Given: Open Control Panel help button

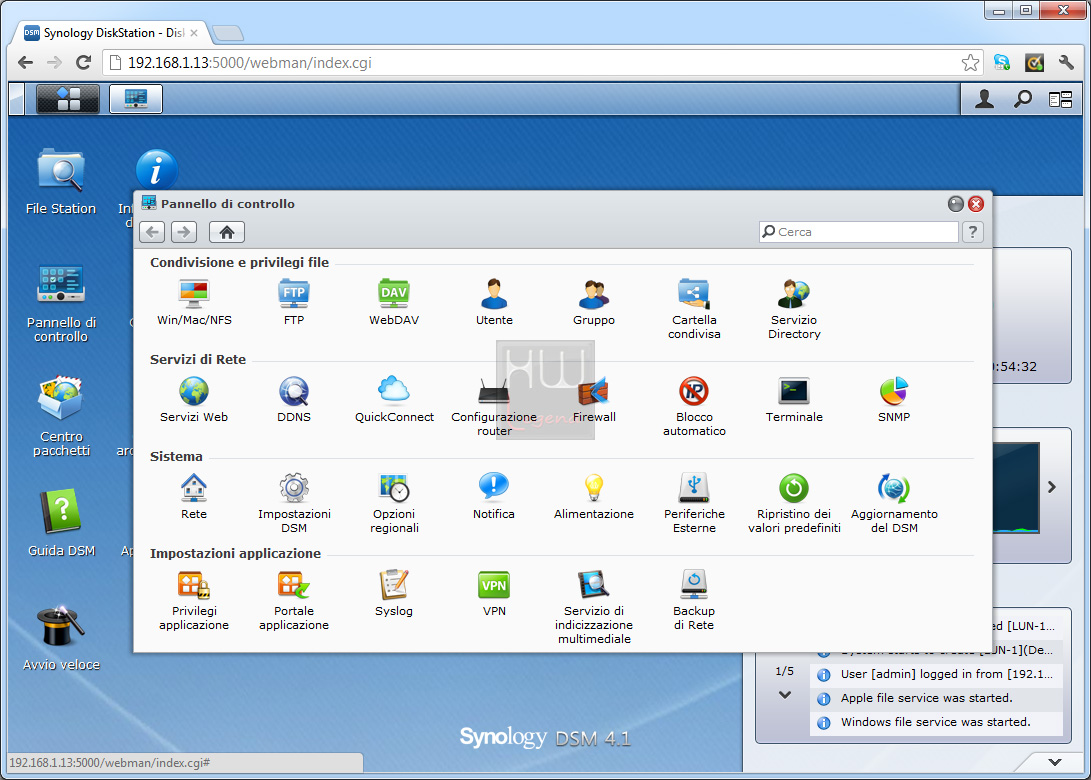Looking at the screenshot, I should [973, 232].
